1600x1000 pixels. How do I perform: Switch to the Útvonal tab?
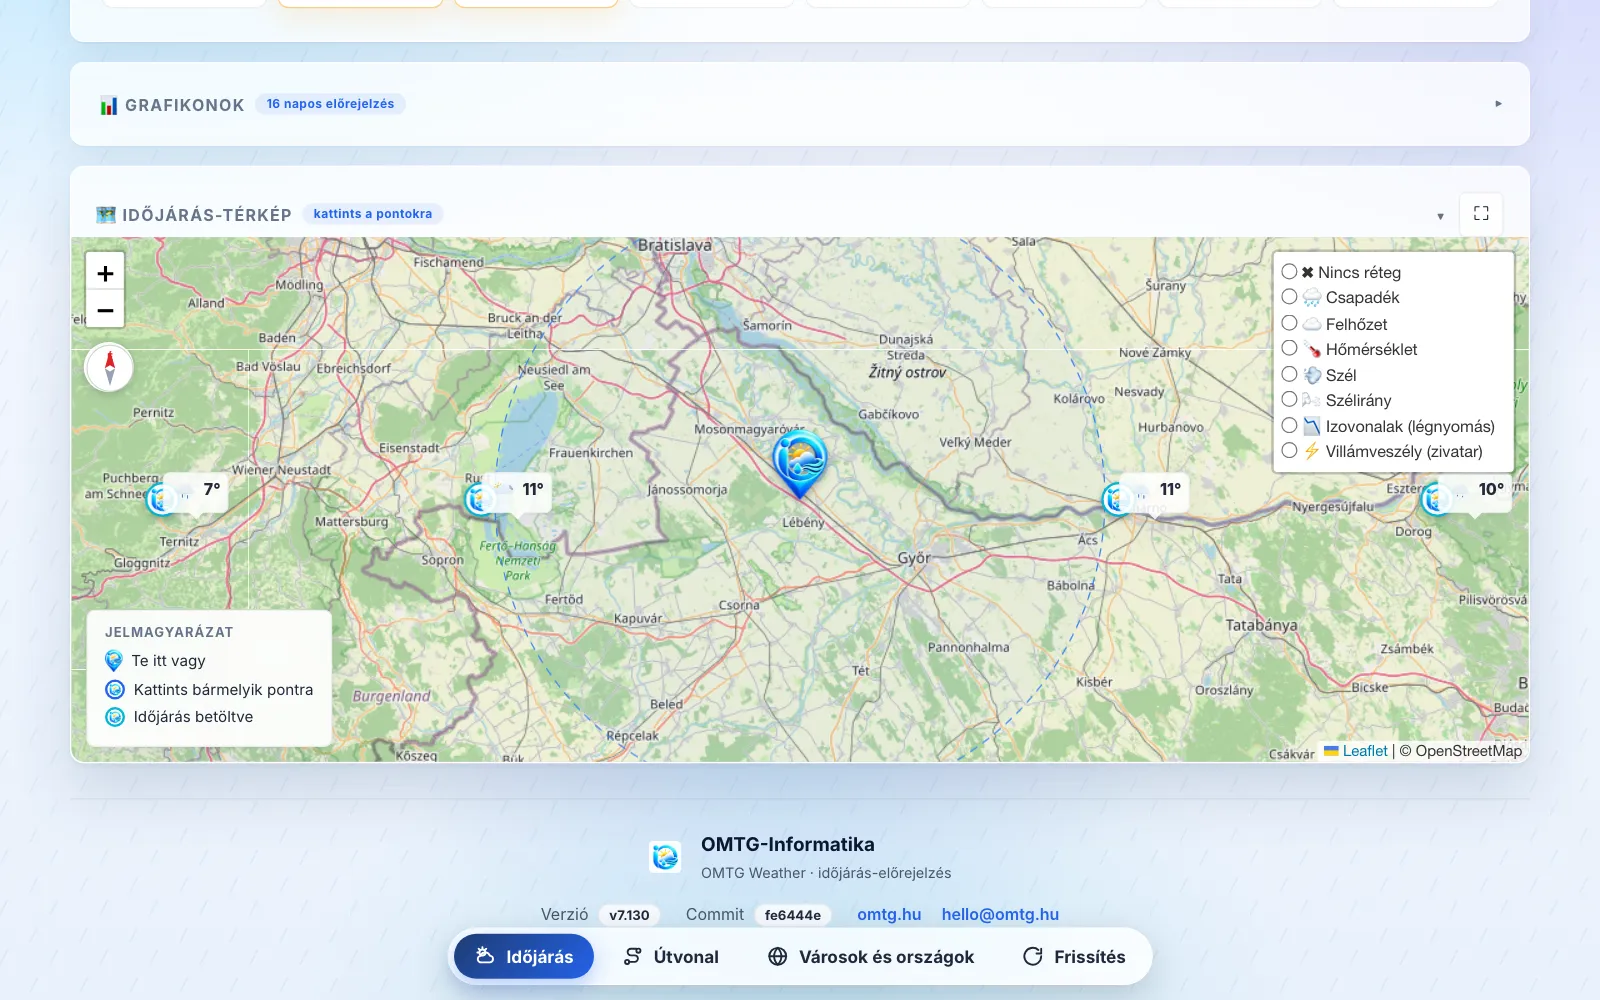pos(671,956)
